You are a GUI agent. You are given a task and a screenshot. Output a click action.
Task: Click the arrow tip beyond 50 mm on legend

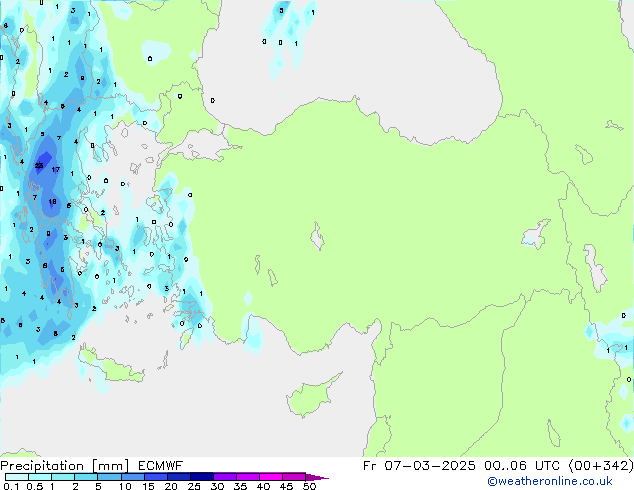click(317, 477)
